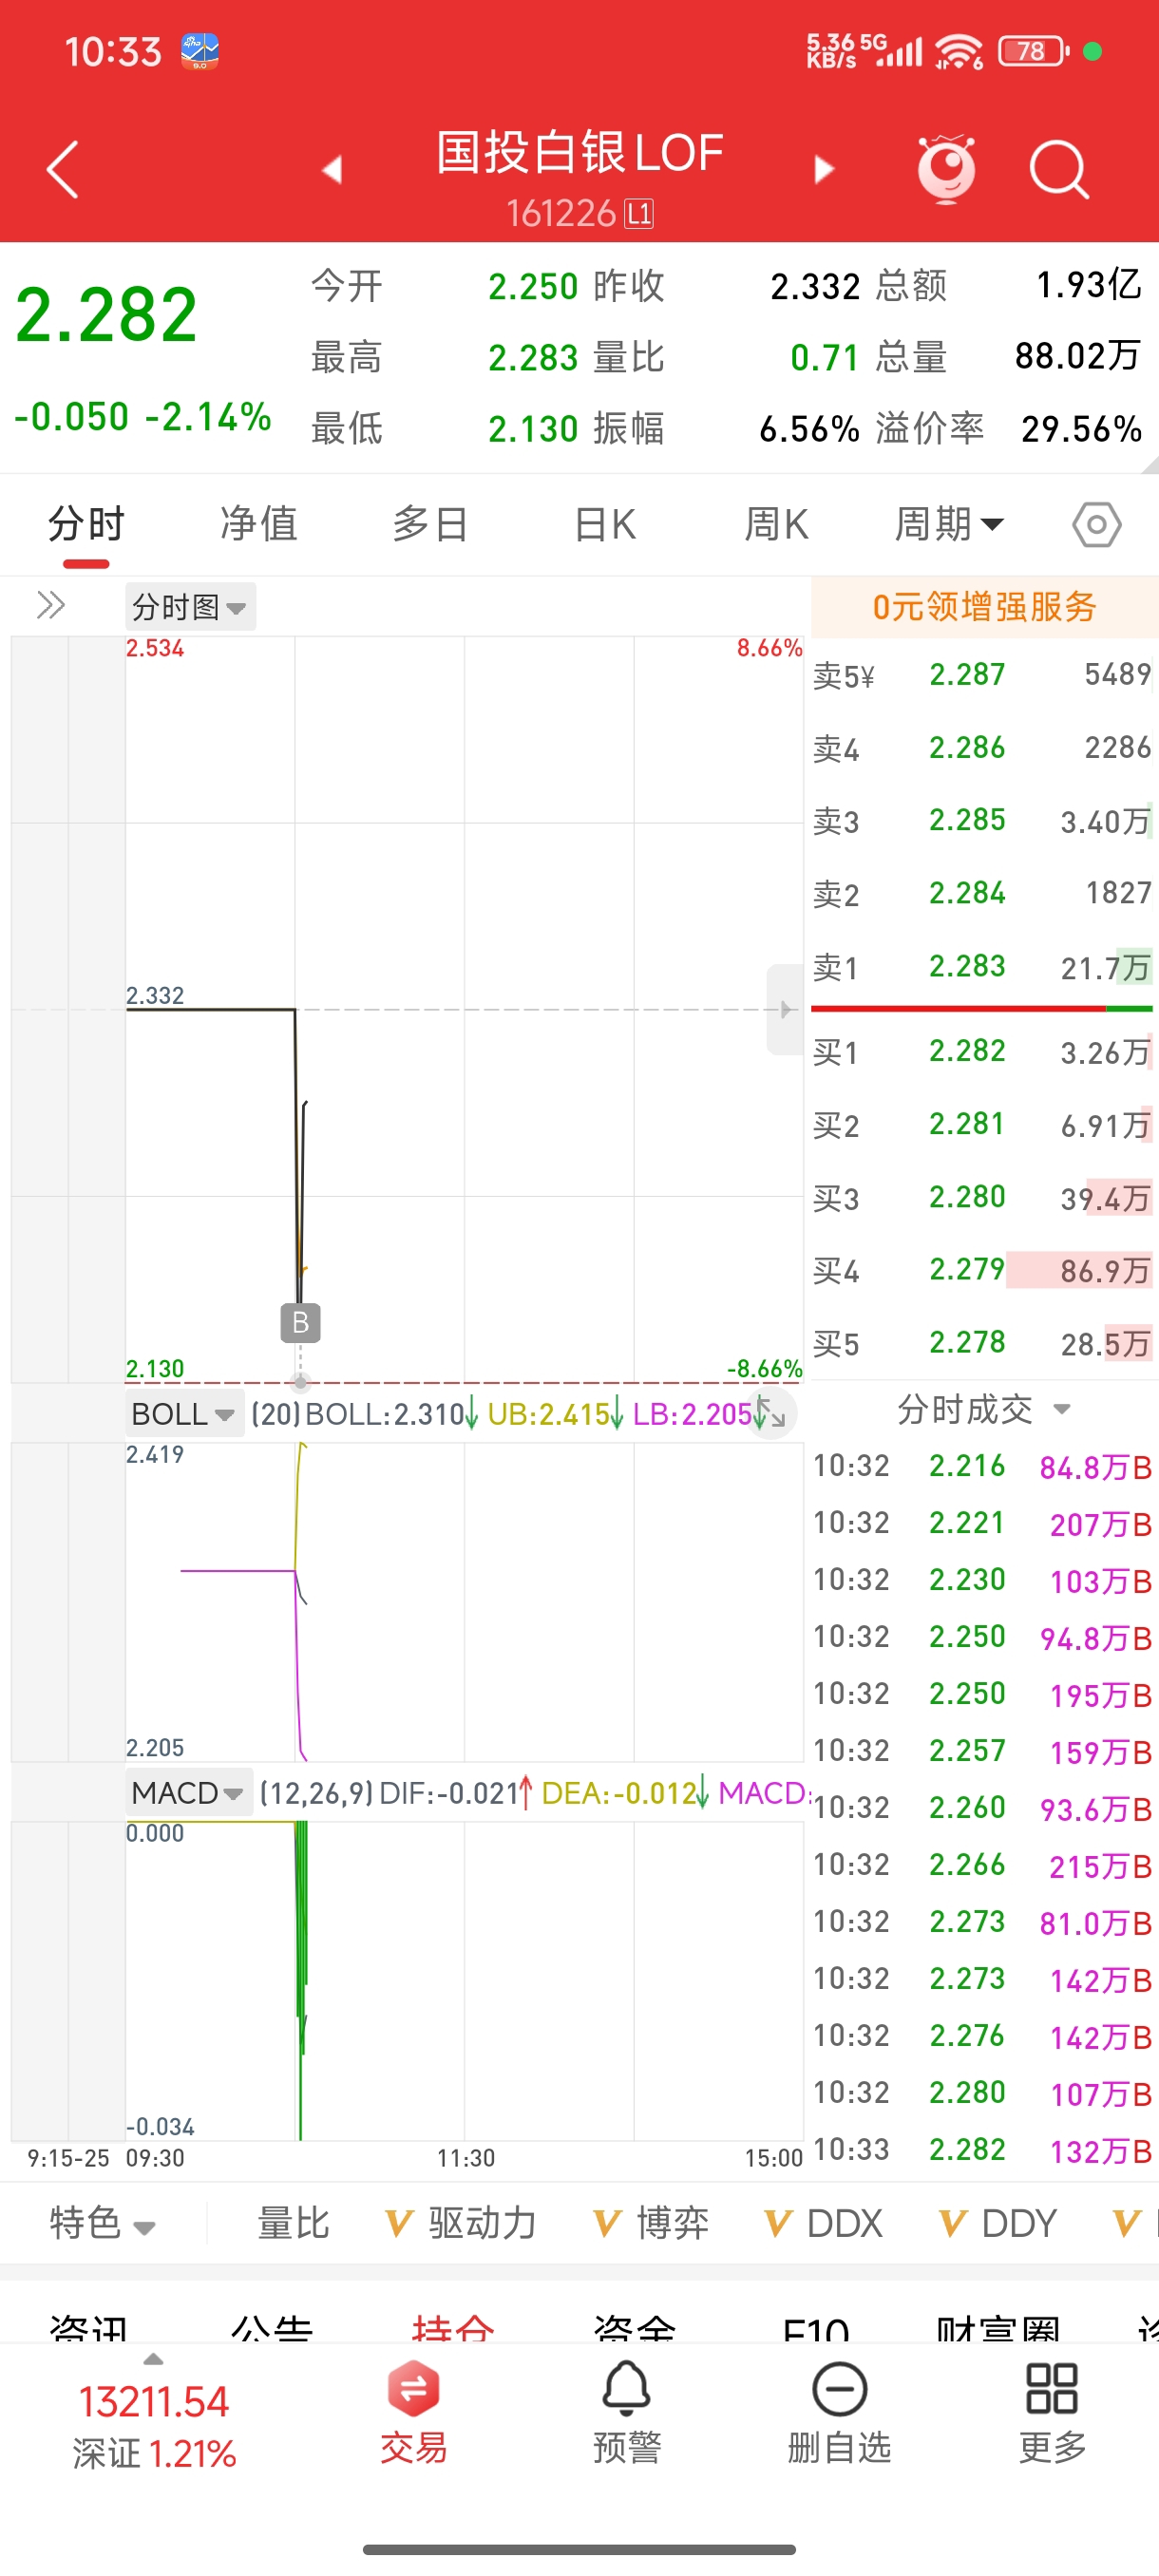Select the 博弈 VIP indicator
The image size is (1159, 2576).
coord(651,2222)
